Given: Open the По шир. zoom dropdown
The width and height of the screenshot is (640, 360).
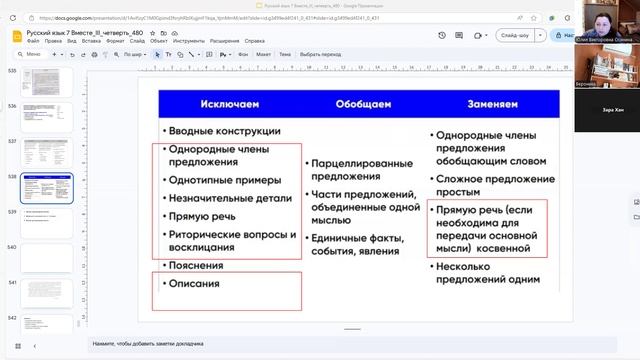Looking at the screenshot, I should click(135, 54).
